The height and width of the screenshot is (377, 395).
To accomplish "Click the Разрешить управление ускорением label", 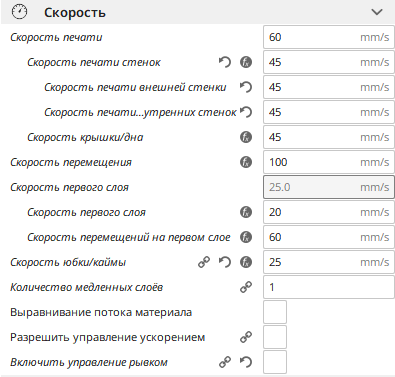I will click(107, 337).
